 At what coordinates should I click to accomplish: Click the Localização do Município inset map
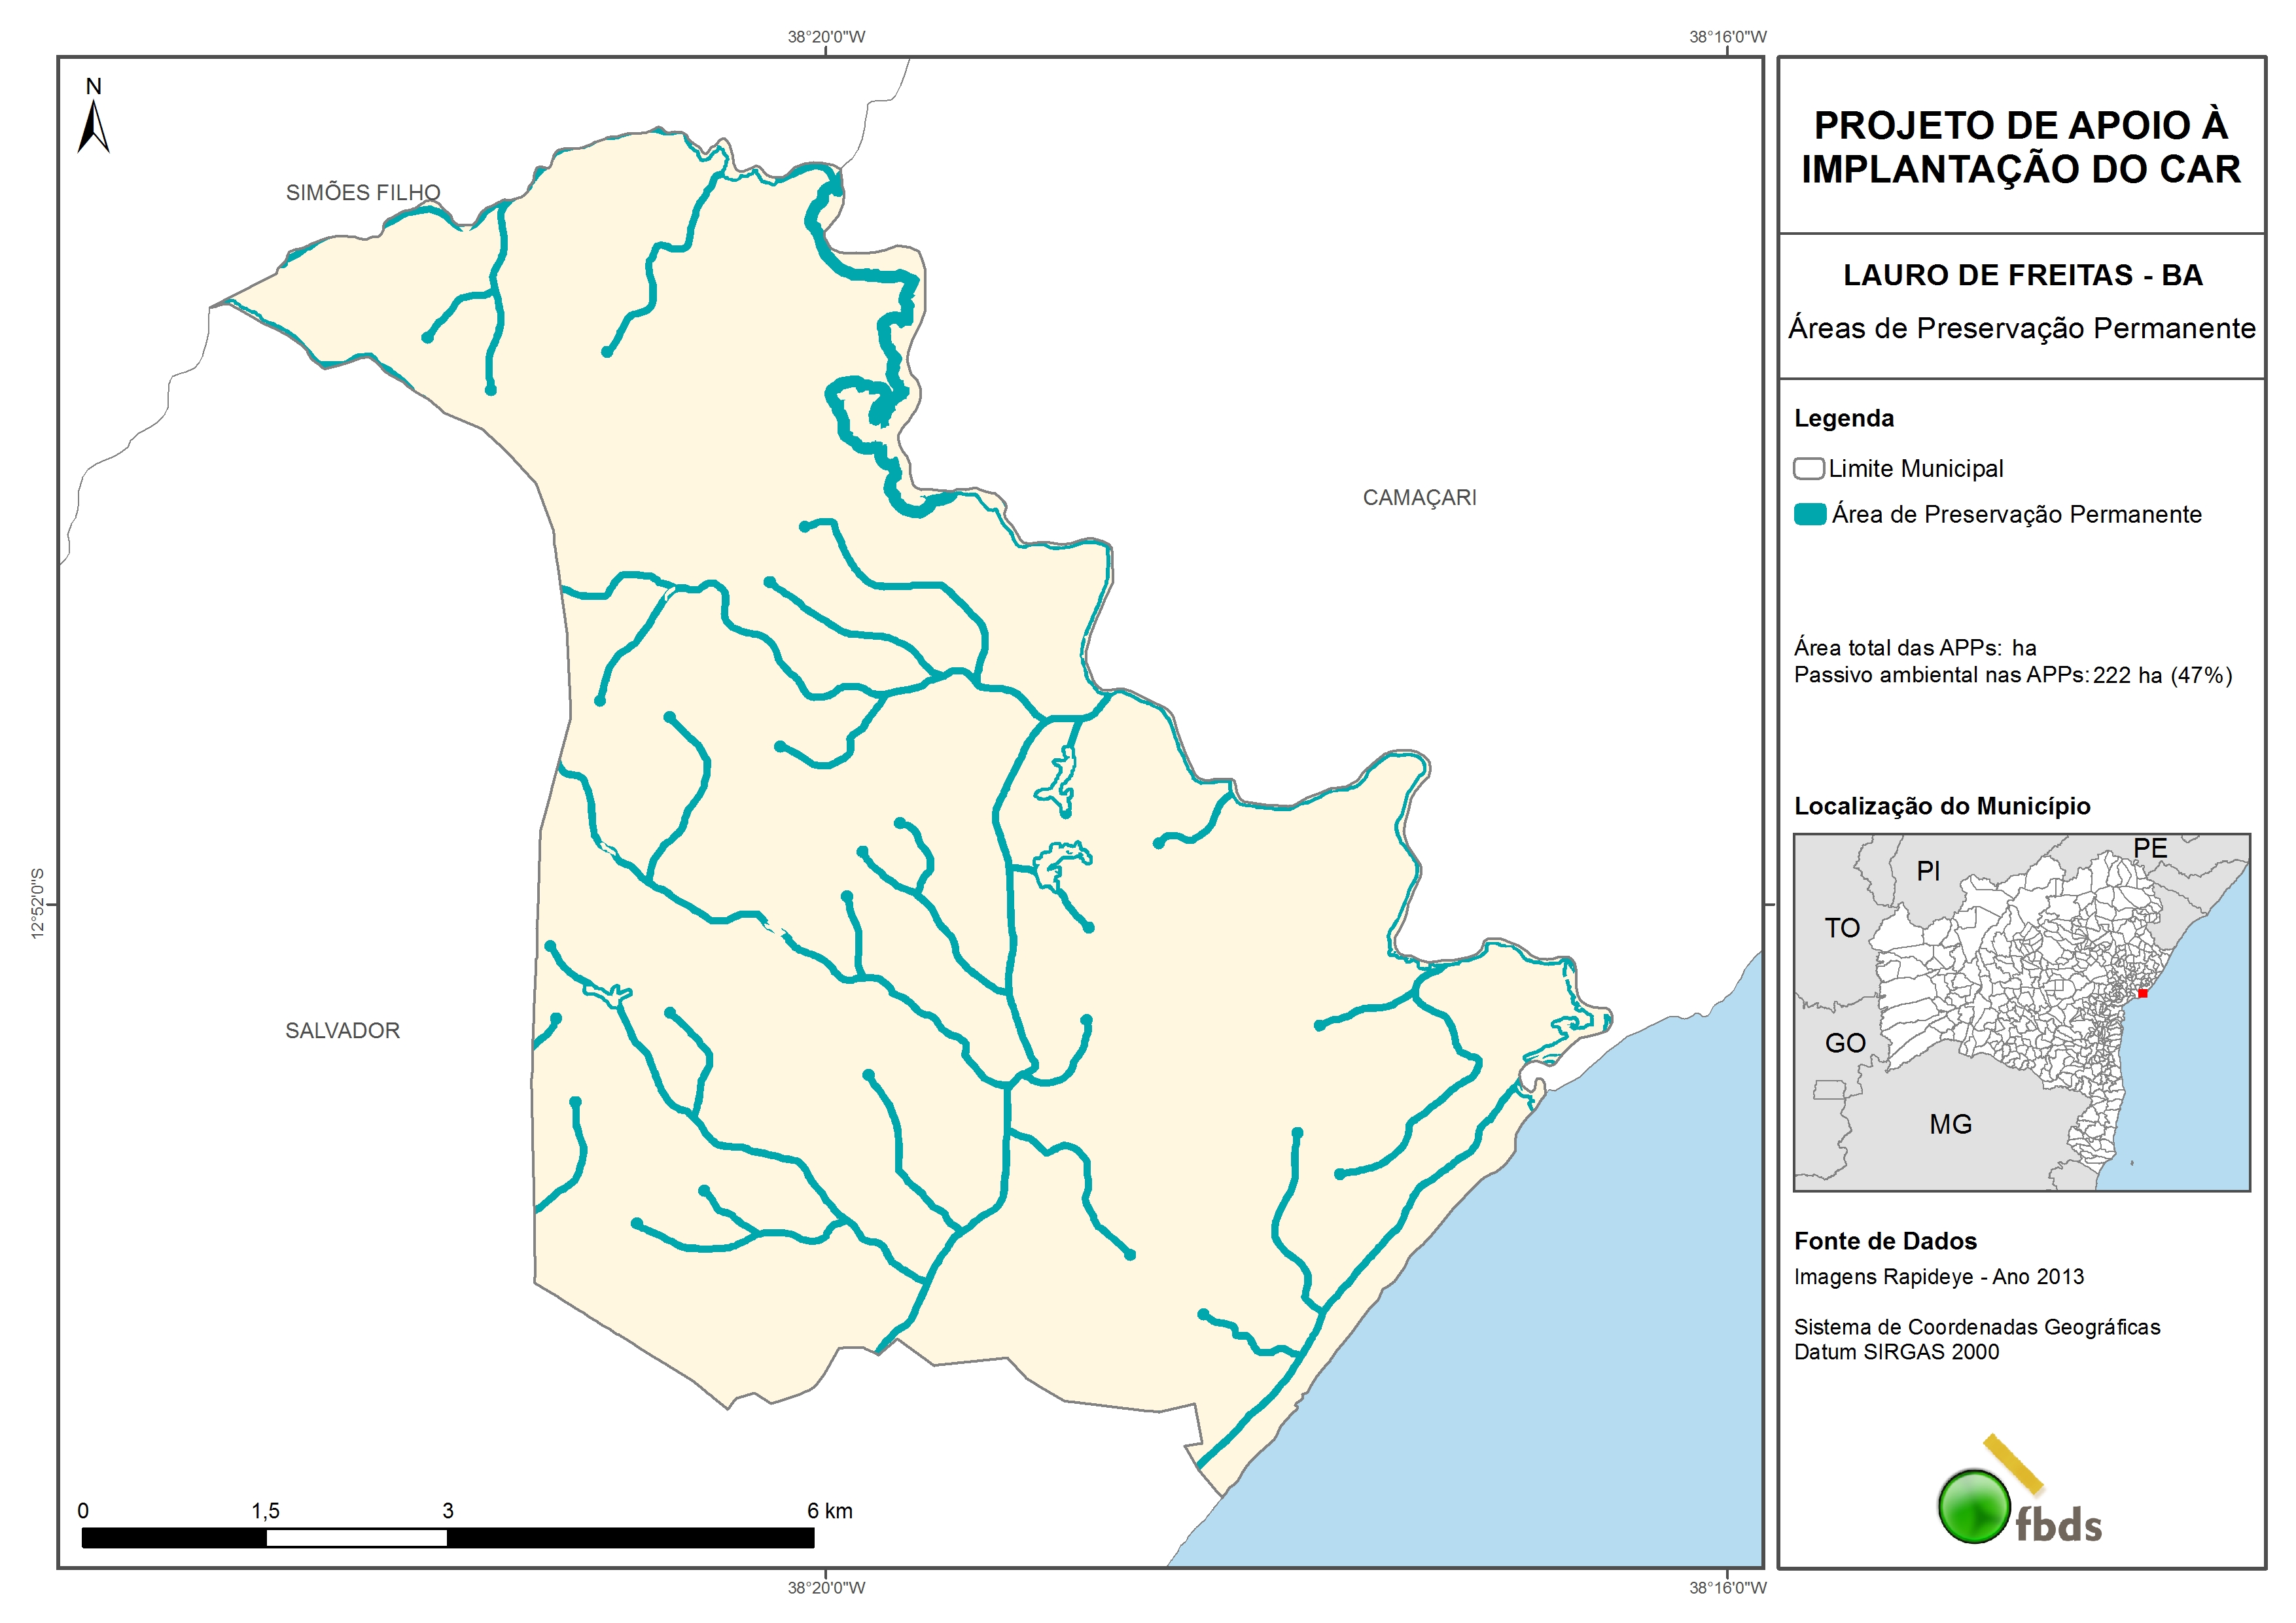(x=2021, y=1012)
